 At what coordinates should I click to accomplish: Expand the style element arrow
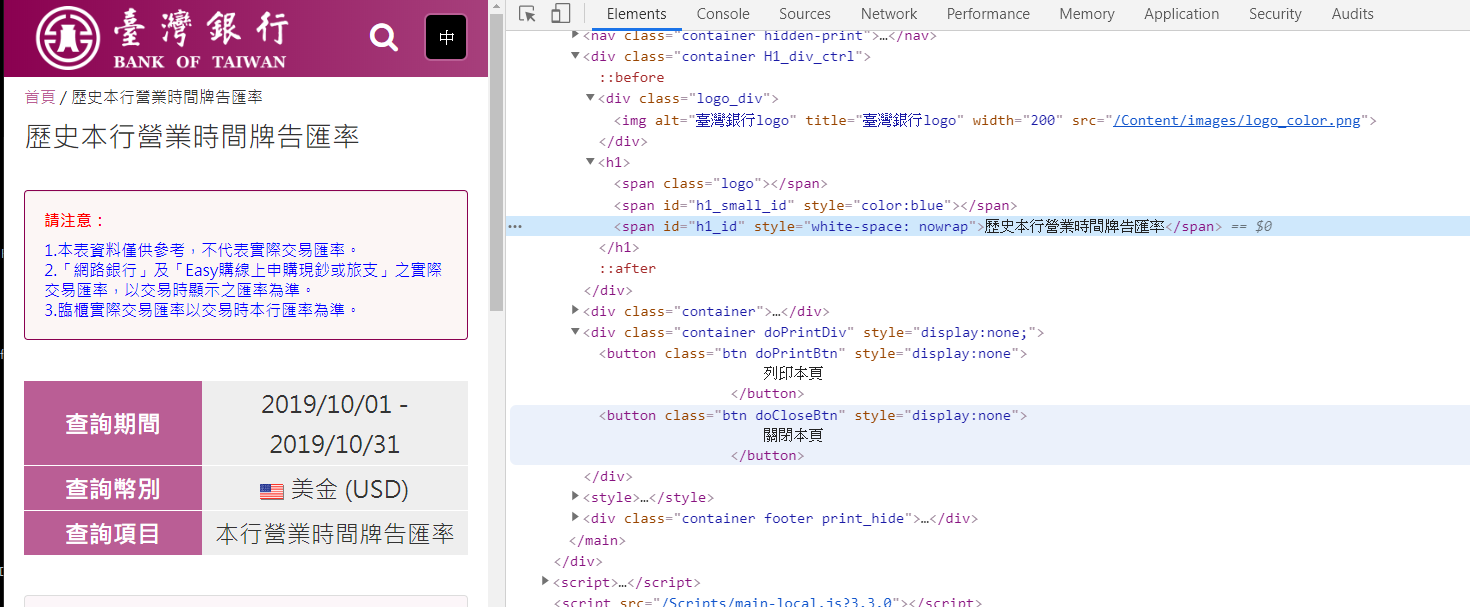click(575, 497)
